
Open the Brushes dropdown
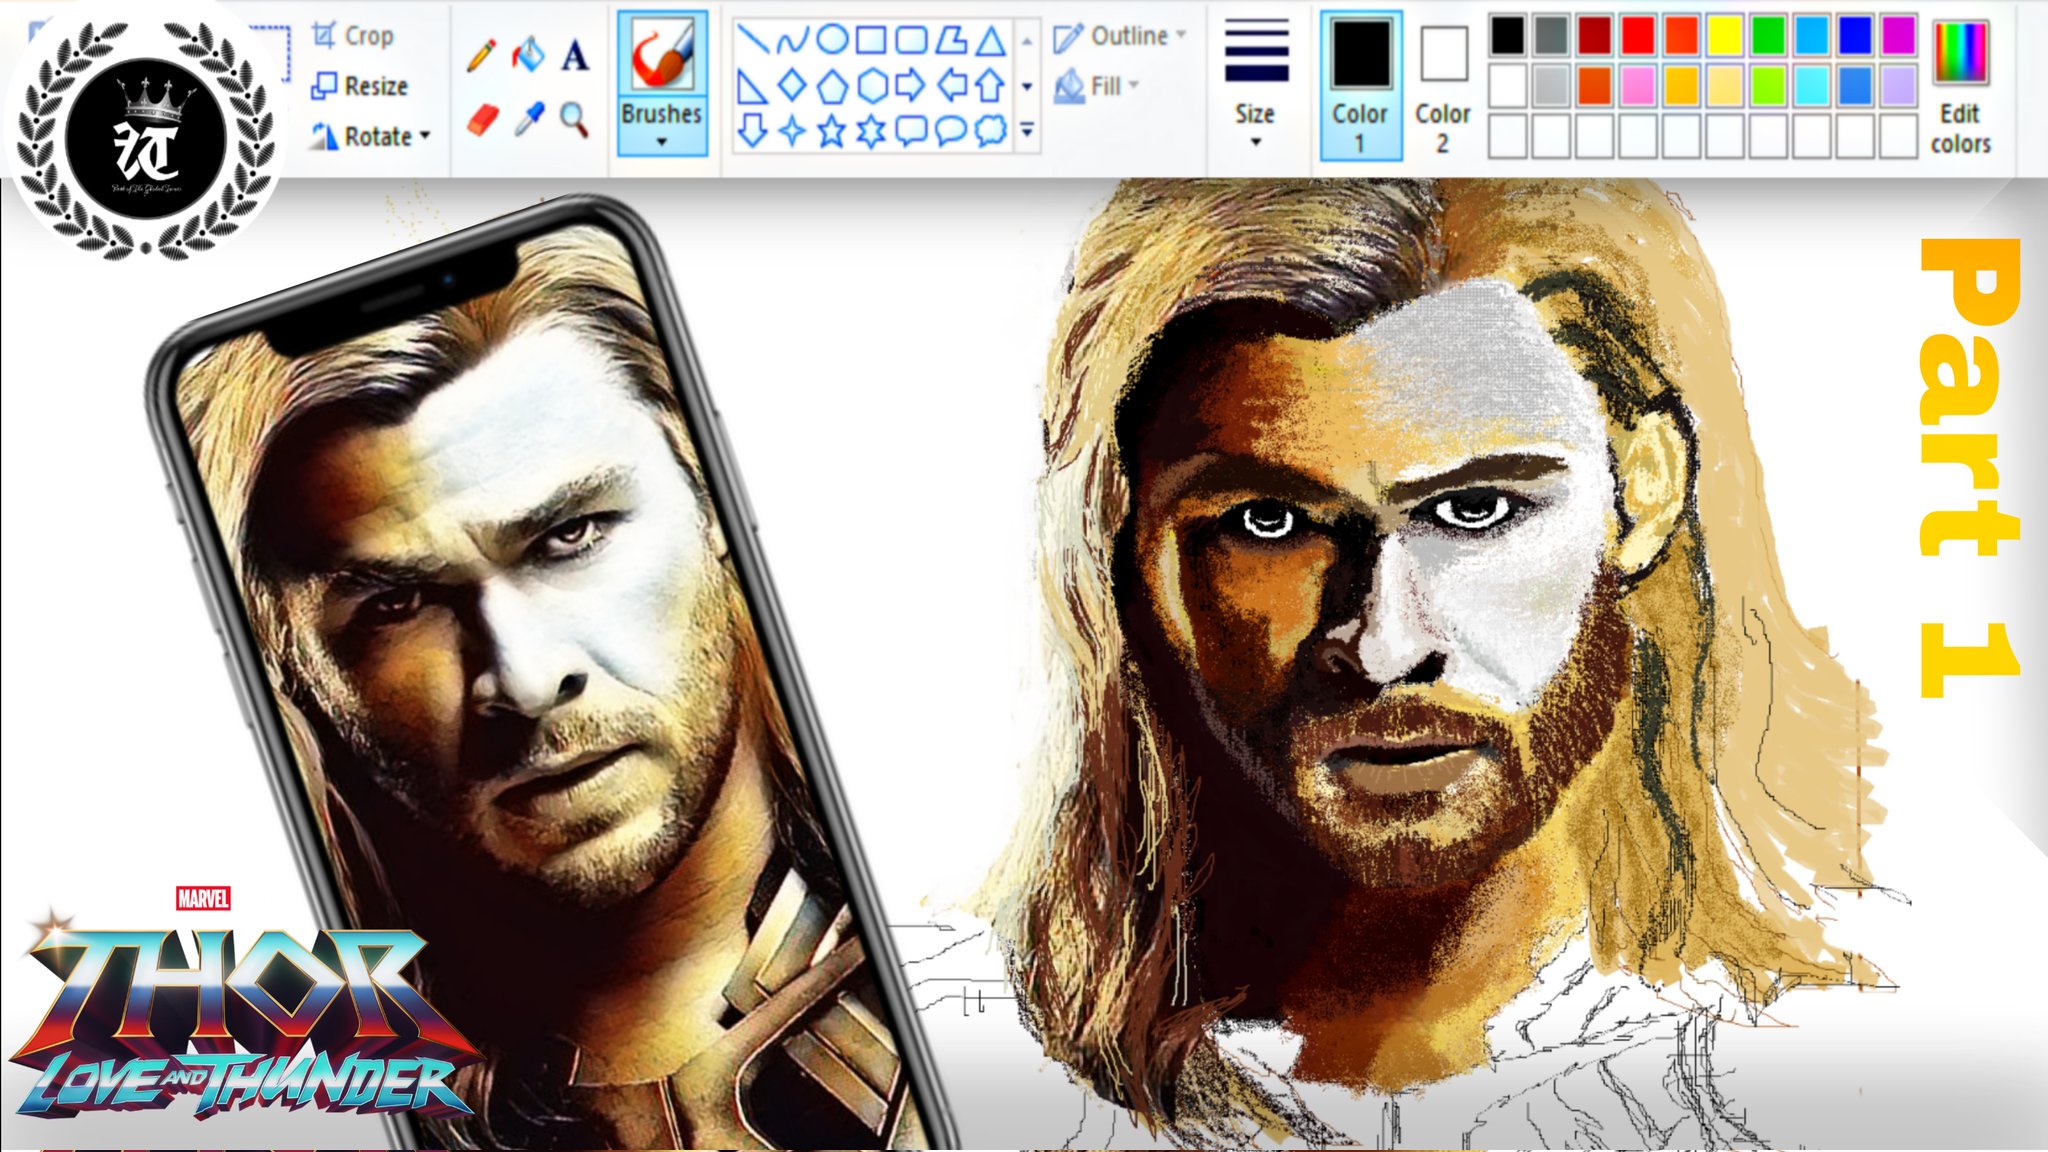[661, 130]
